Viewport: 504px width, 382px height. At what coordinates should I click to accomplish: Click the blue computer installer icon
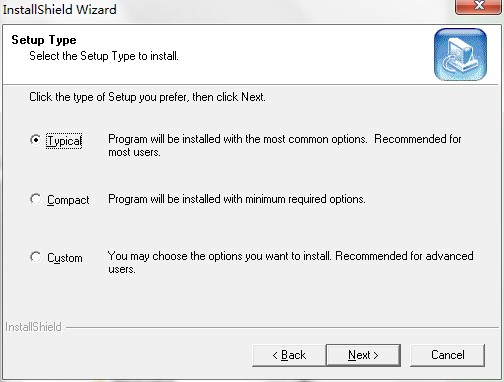[x=460, y=54]
